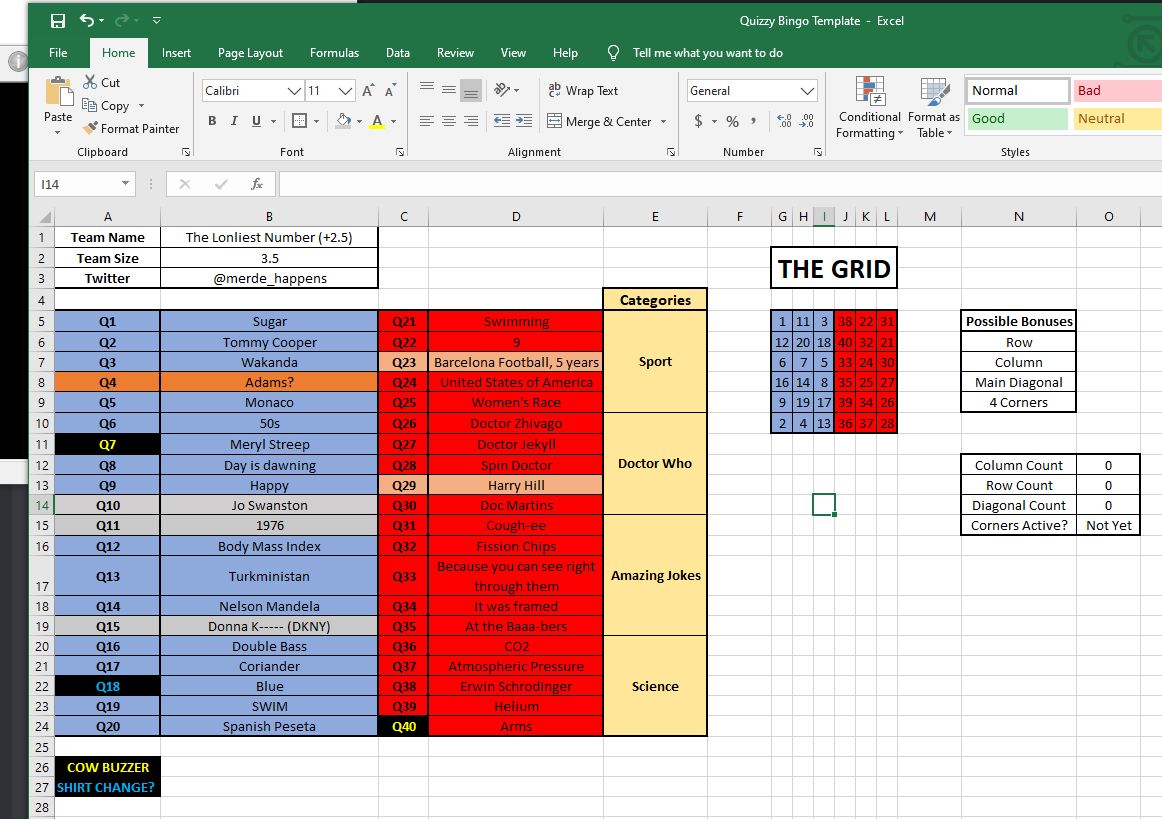This screenshot has width=1162, height=819.
Task: Apply the Borders icon
Action: point(299,121)
